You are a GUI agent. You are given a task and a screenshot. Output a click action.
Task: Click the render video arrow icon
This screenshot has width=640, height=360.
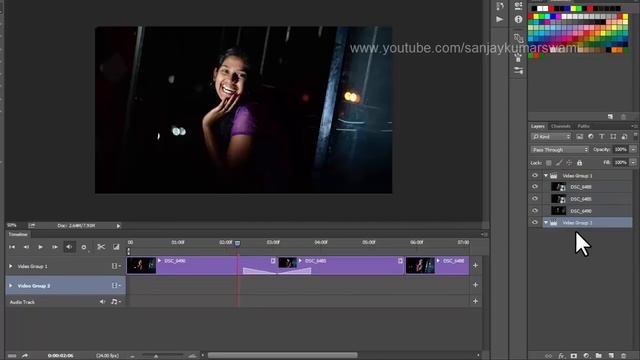click(x=25, y=356)
